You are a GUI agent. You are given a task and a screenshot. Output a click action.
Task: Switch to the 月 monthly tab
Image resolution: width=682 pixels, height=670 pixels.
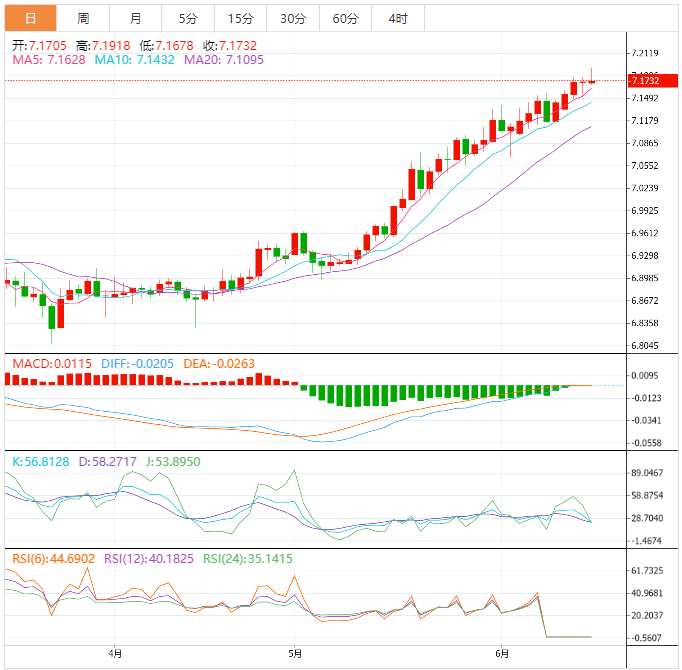click(135, 18)
